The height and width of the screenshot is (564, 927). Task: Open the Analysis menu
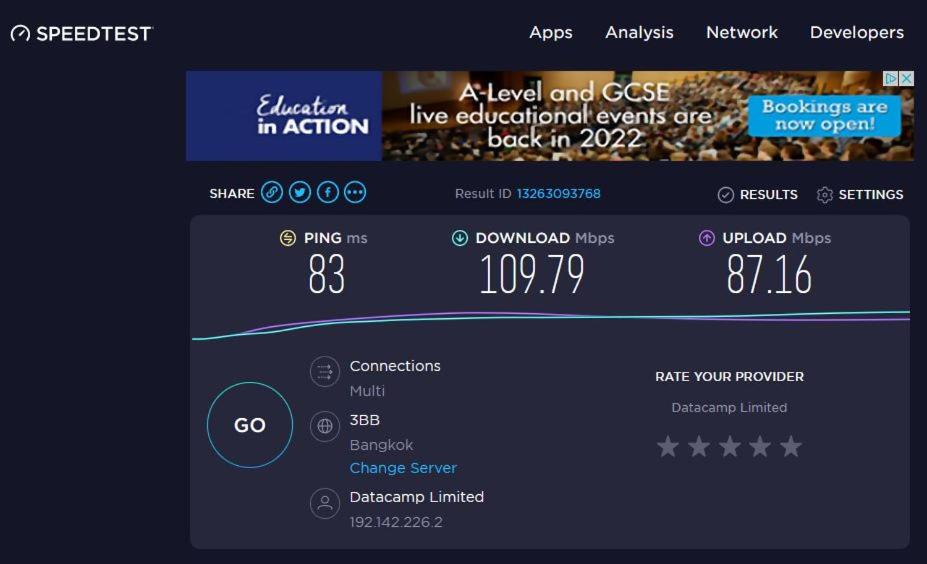pos(639,33)
